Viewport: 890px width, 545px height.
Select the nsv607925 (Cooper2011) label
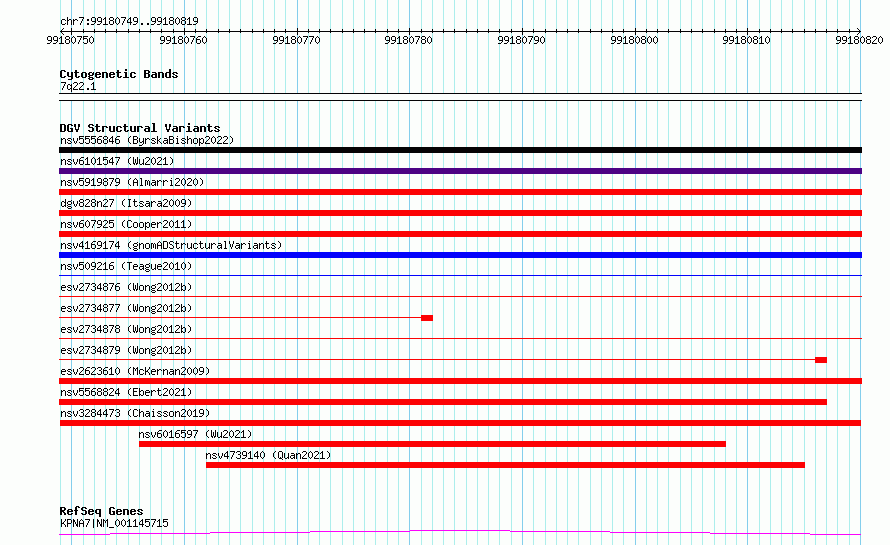pyautogui.click(x=126, y=224)
